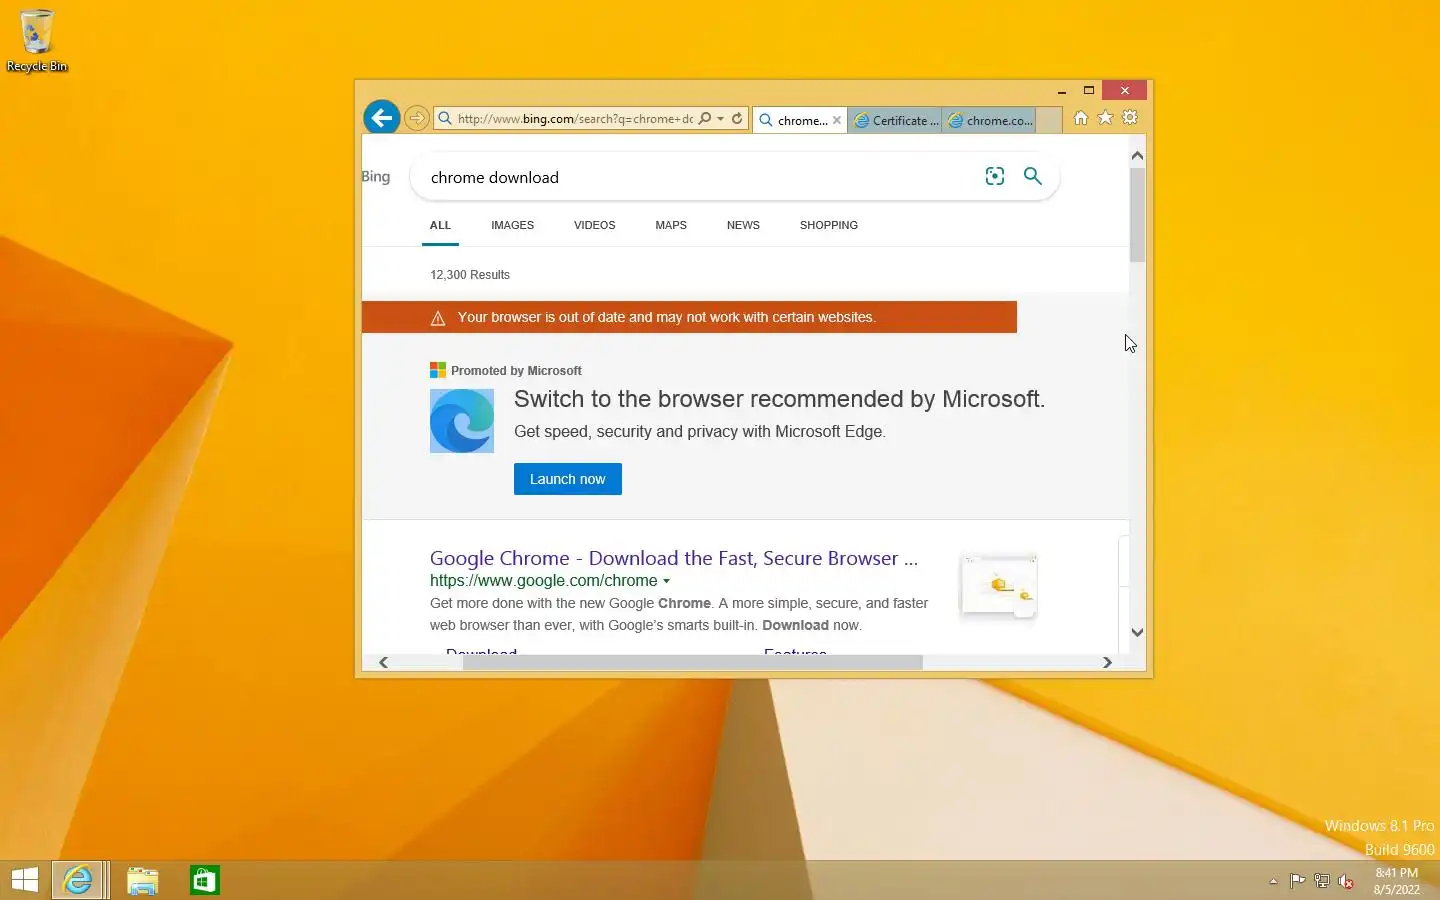The height and width of the screenshot is (900, 1440).
Task: Close the chrome search tab
Action: pos(837,120)
